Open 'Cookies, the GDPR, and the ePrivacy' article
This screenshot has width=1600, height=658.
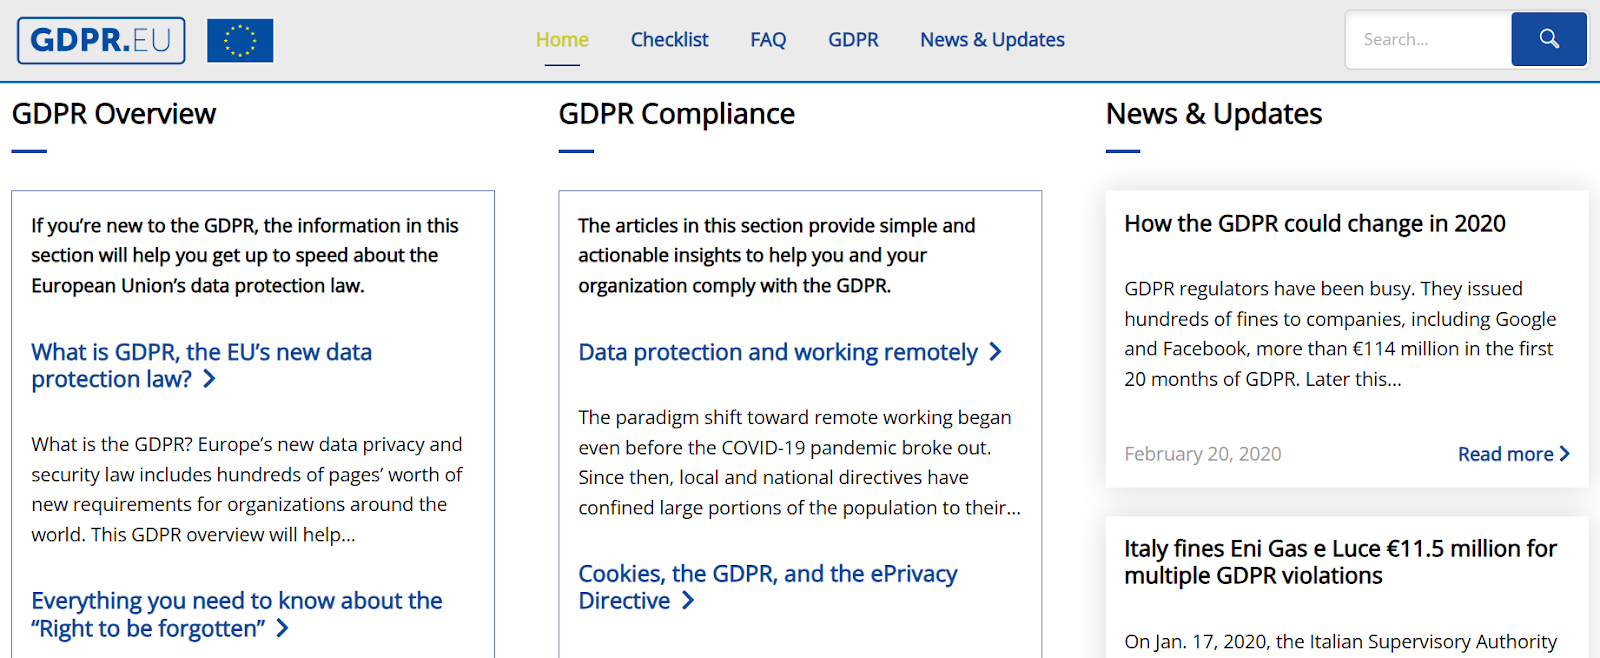click(767, 574)
